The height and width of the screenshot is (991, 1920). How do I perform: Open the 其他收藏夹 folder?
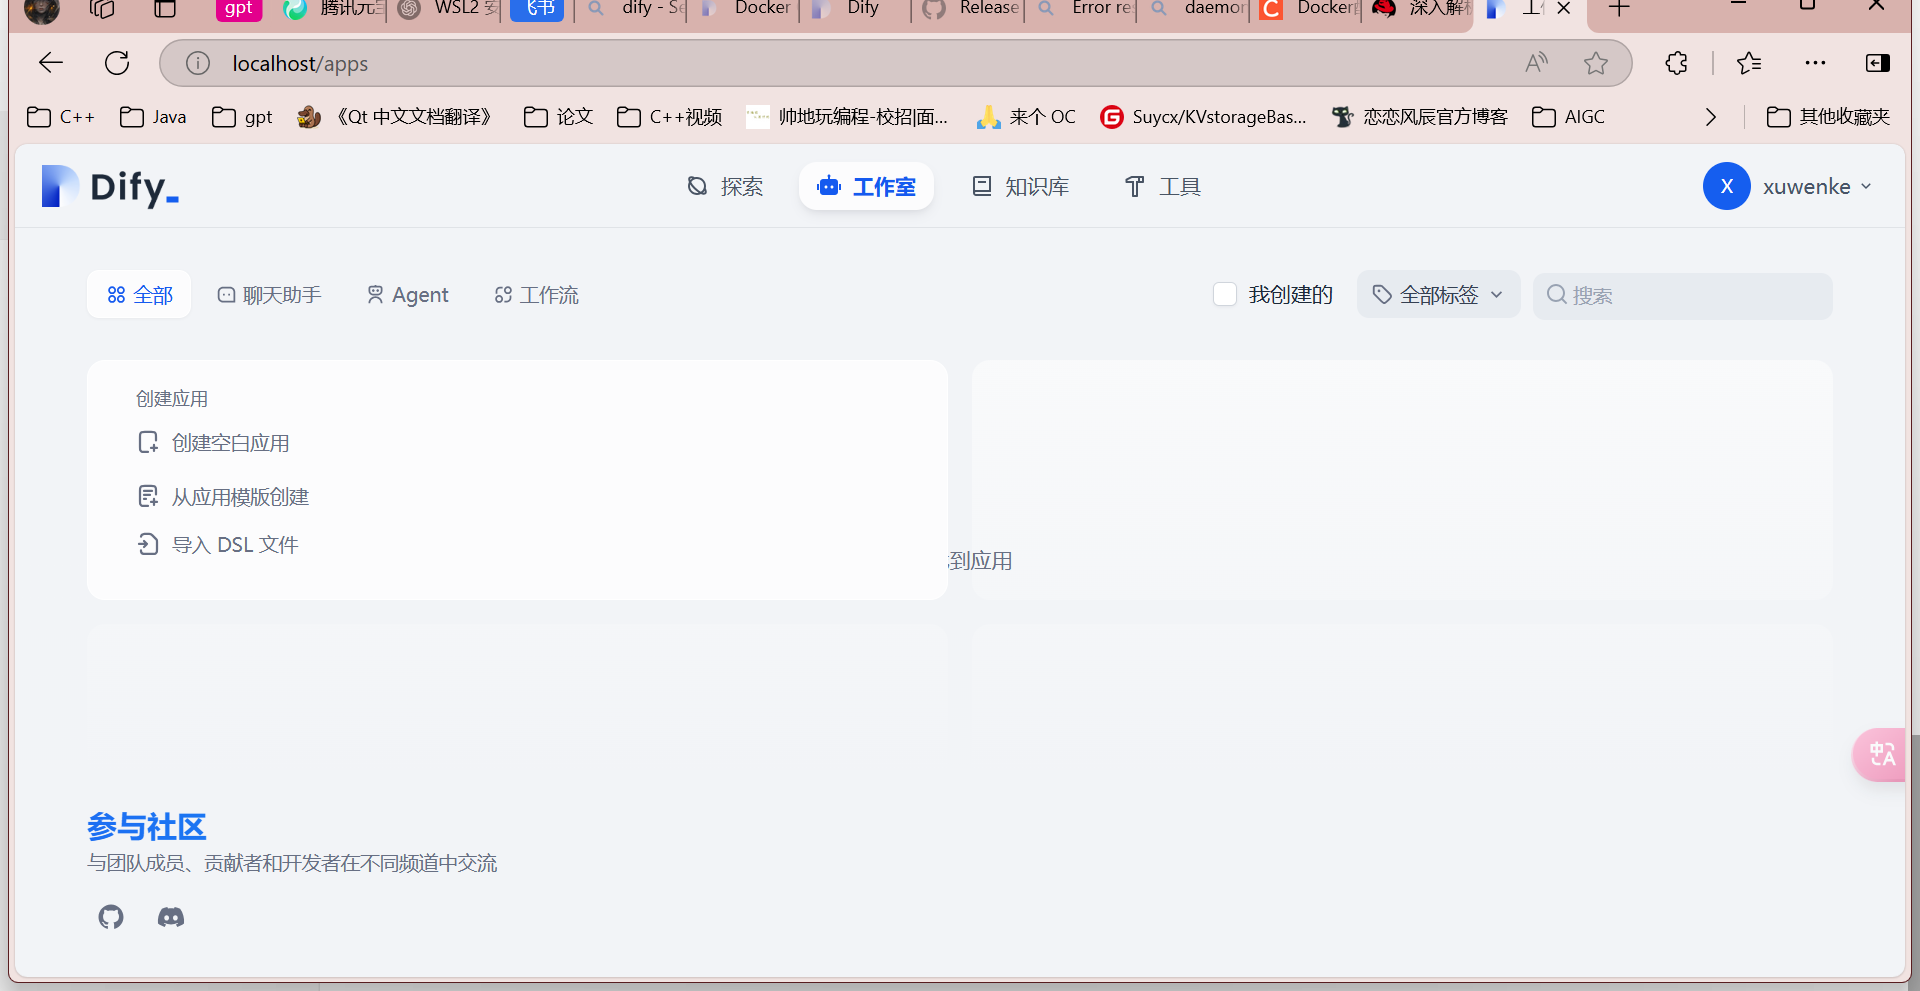pos(1828,117)
